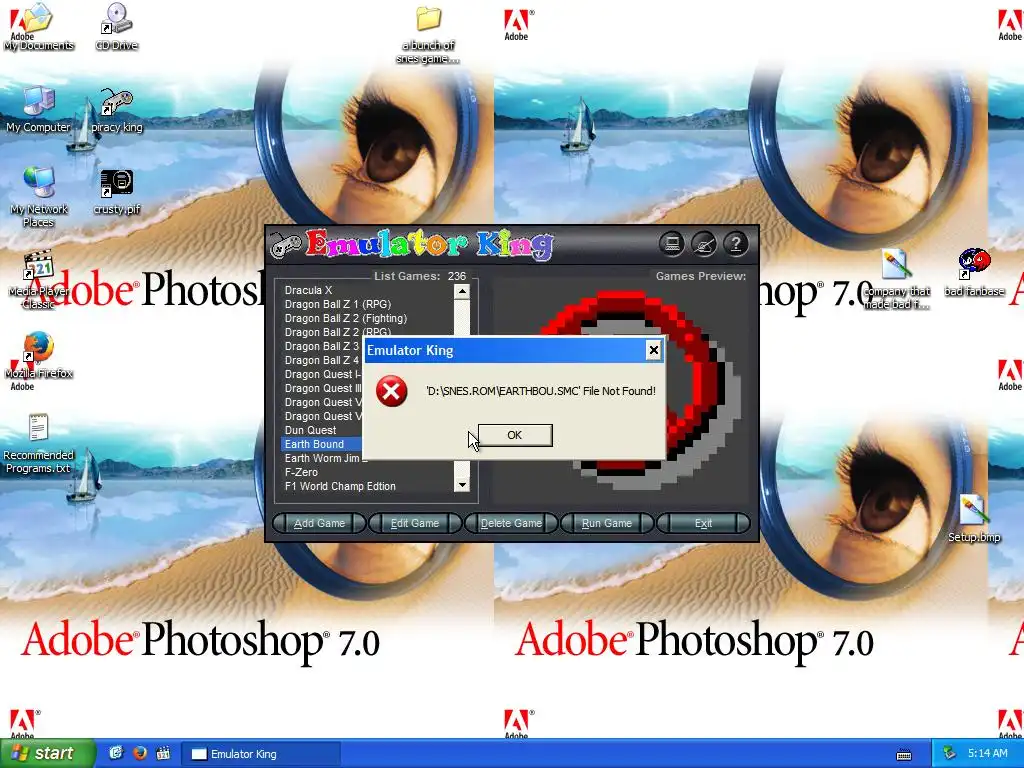This screenshot has height=768, width=1024.
Task: Select Dun Quest in games list
Action: point(321,430)
